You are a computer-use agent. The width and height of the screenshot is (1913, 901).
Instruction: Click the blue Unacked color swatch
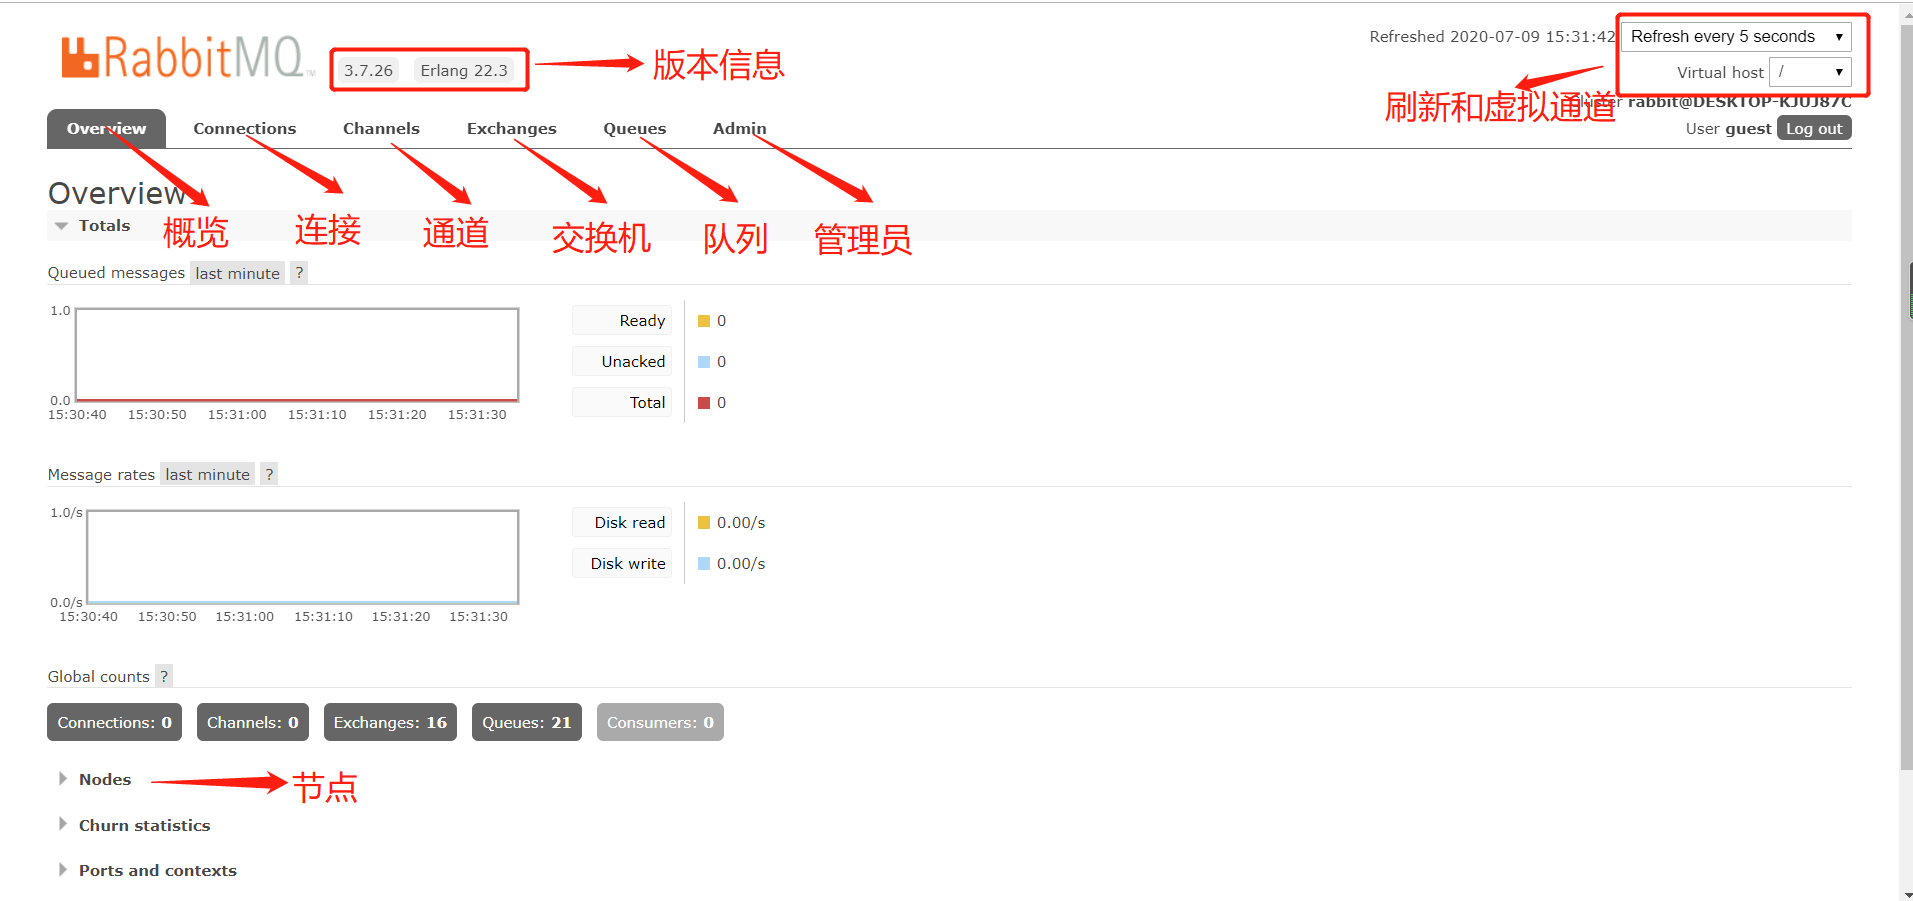[x=704, y=362]
